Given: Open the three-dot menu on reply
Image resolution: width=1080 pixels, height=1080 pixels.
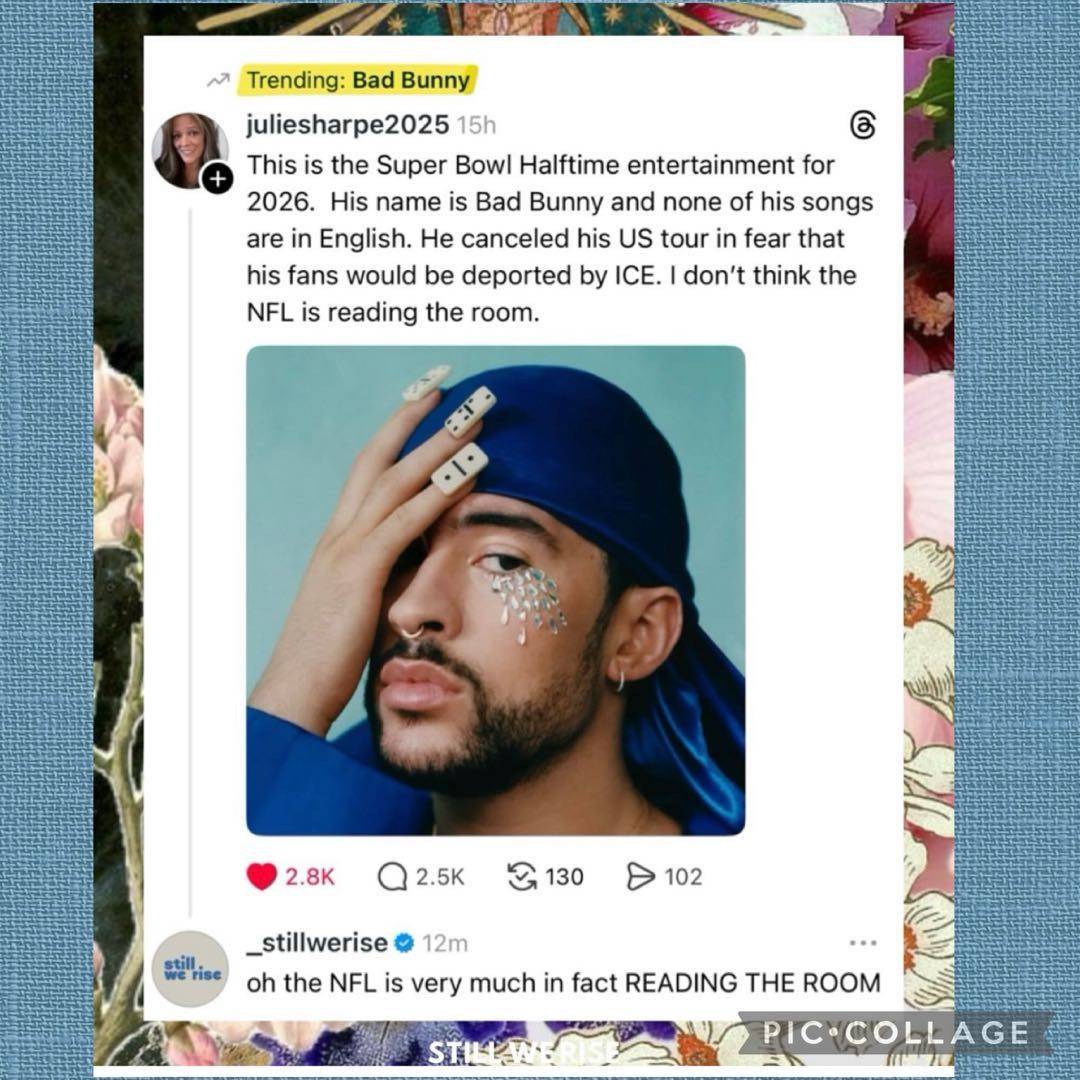Looking at the screenshot, I should (x=863, y=942).
